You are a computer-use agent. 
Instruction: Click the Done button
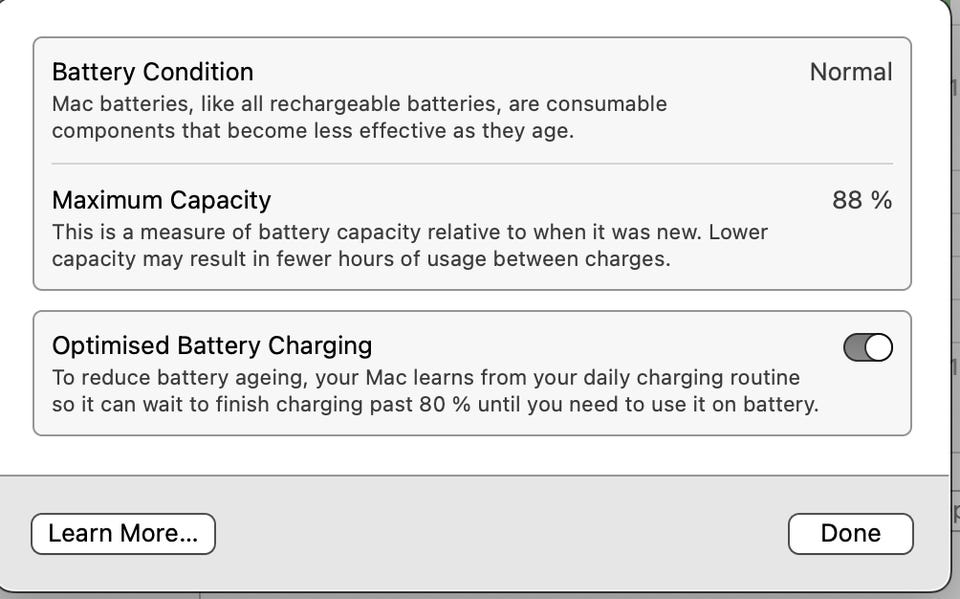[850, 534]
